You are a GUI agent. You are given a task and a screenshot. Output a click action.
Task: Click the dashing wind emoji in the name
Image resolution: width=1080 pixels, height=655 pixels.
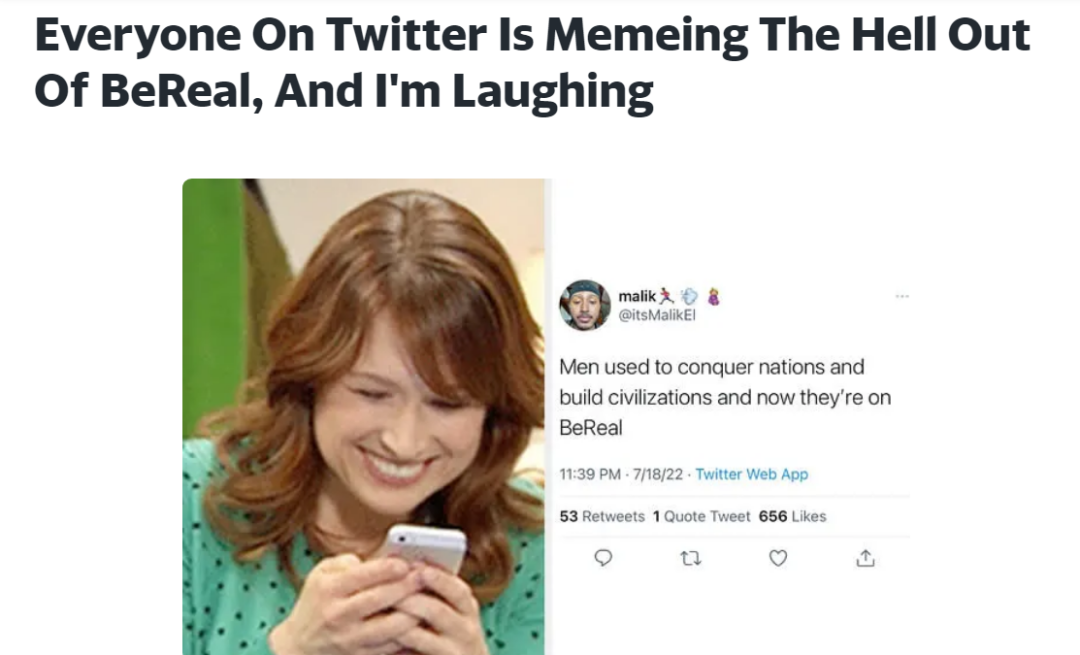point(690,296)
